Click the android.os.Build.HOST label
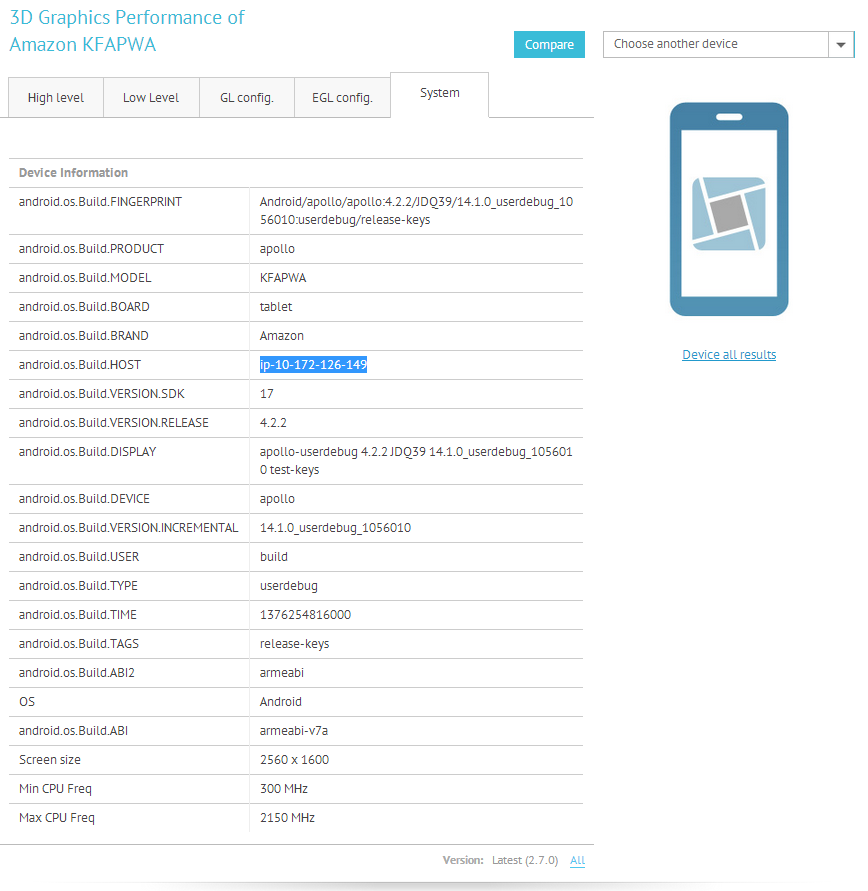Screen dimensions: 868x891 80,365
